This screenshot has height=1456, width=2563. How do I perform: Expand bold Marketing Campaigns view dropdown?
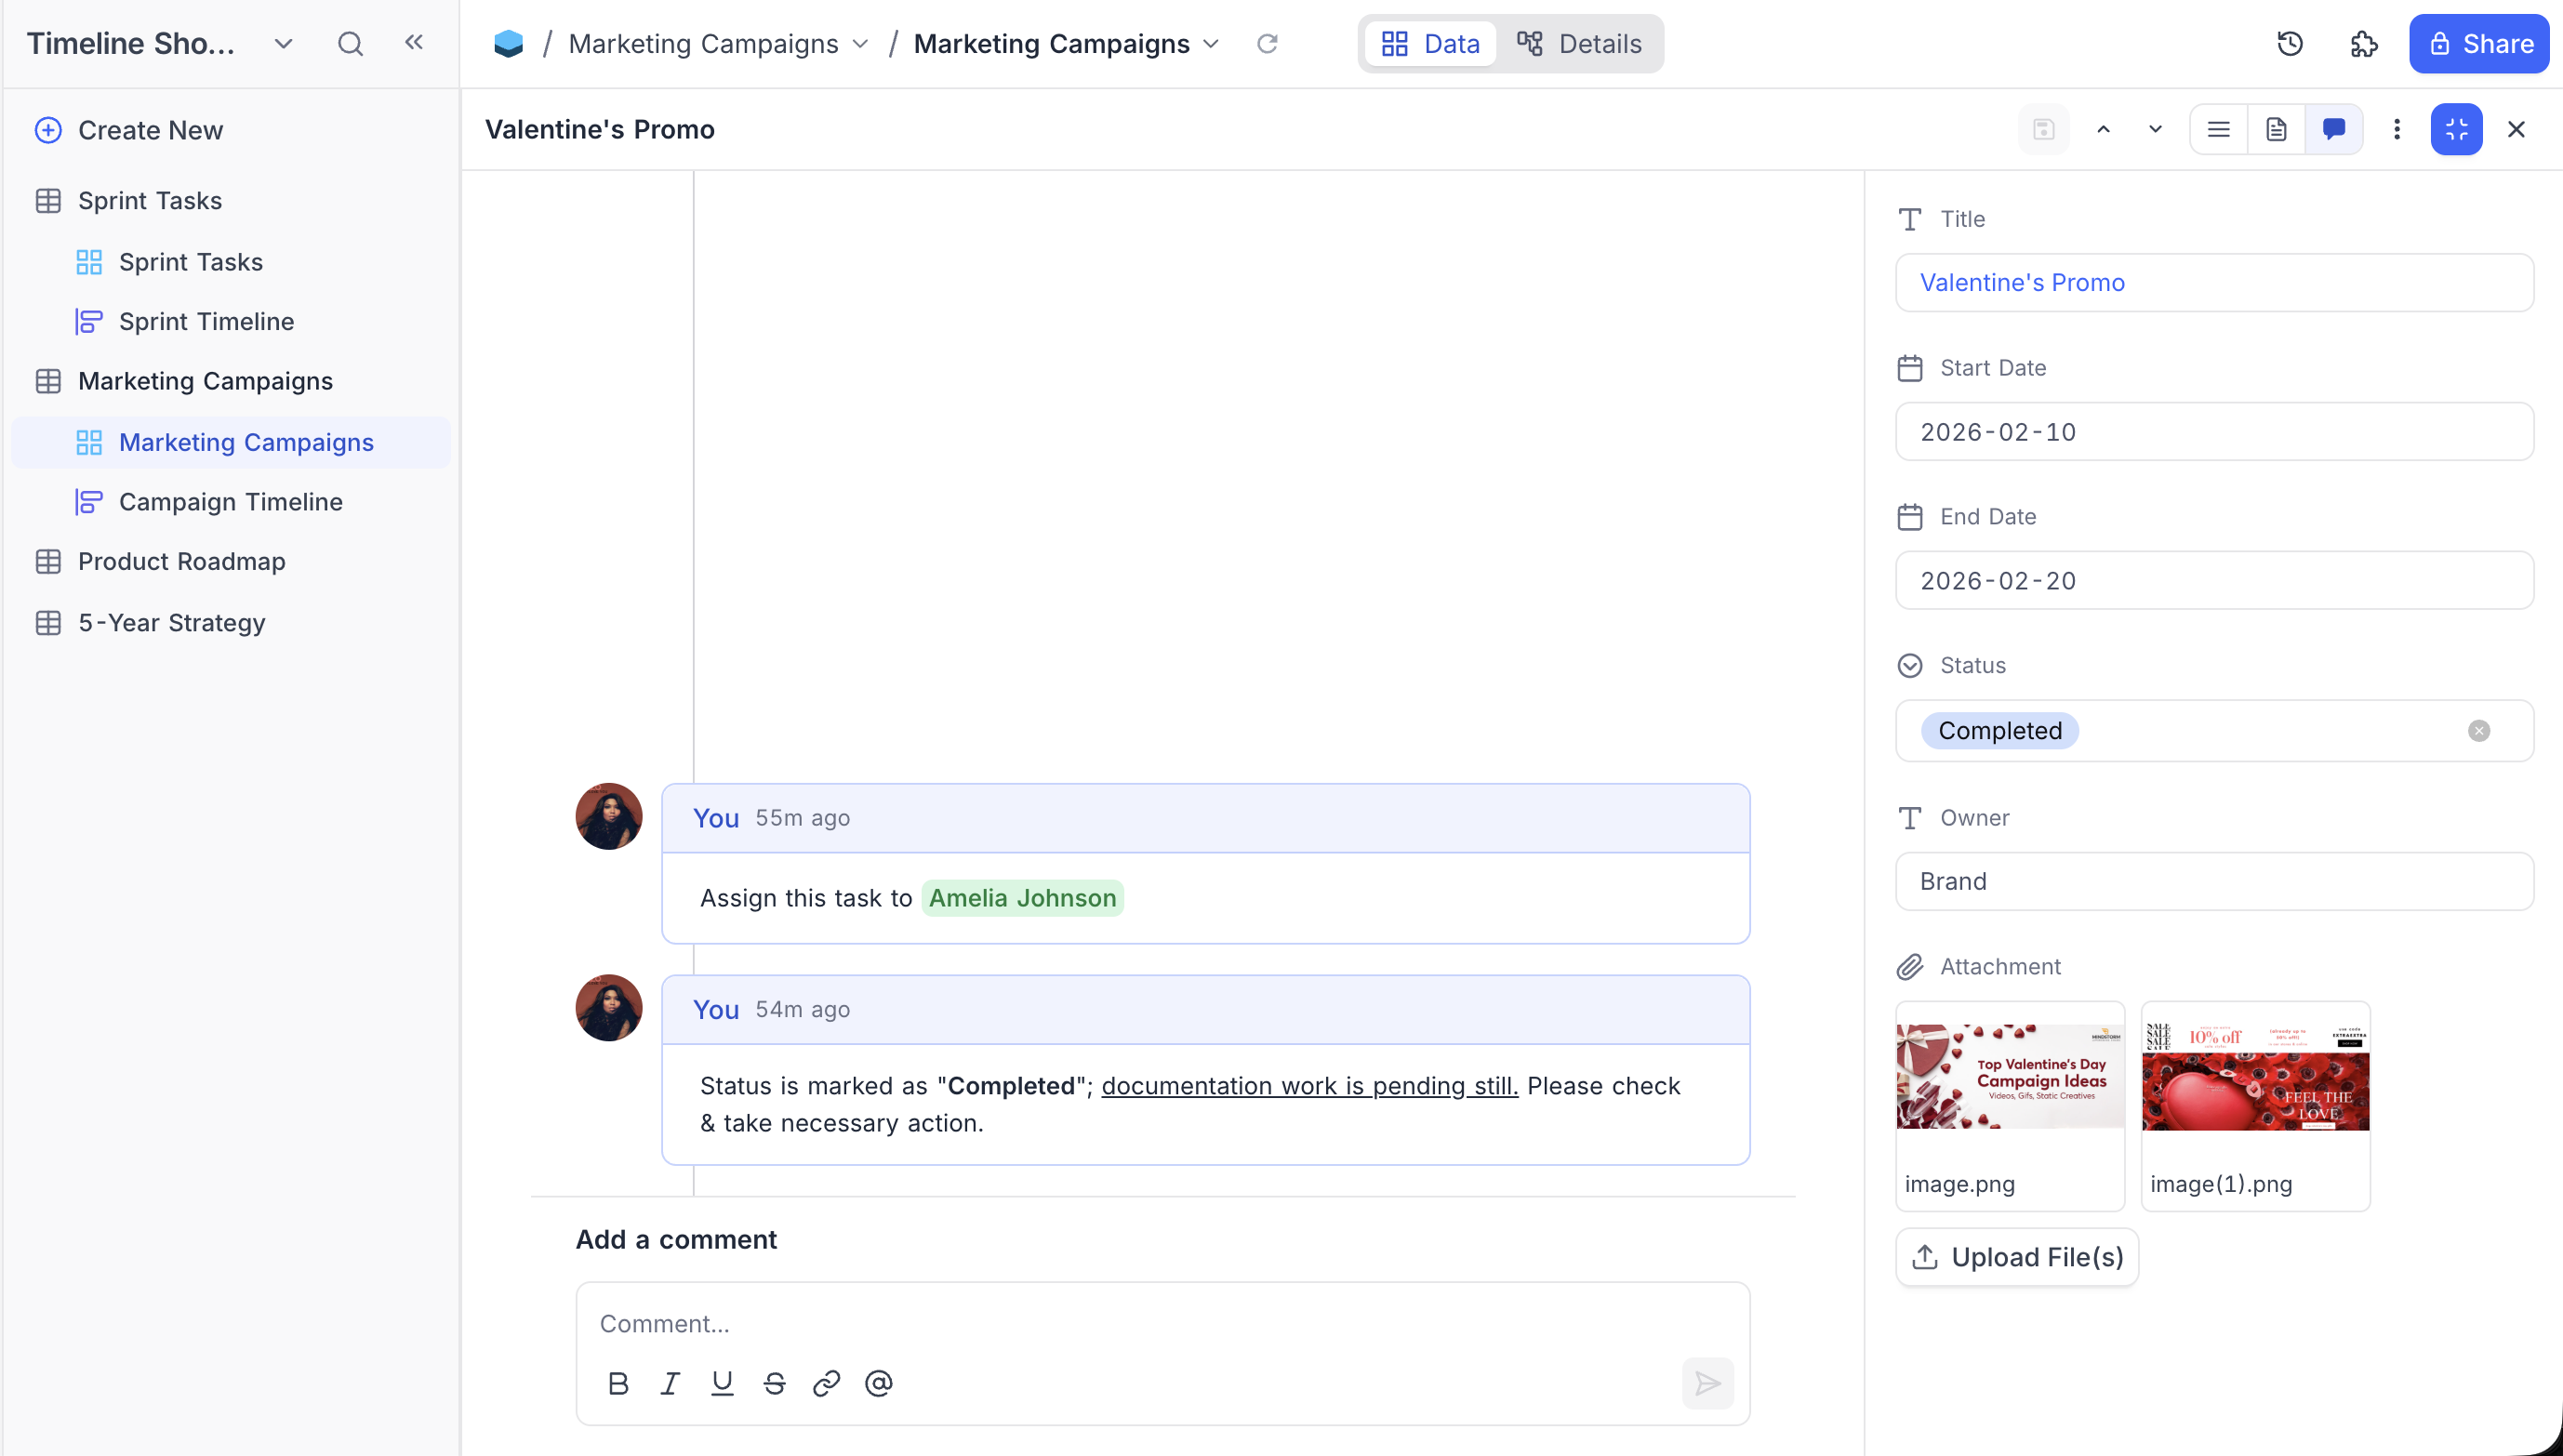[x=1211, y=44]
